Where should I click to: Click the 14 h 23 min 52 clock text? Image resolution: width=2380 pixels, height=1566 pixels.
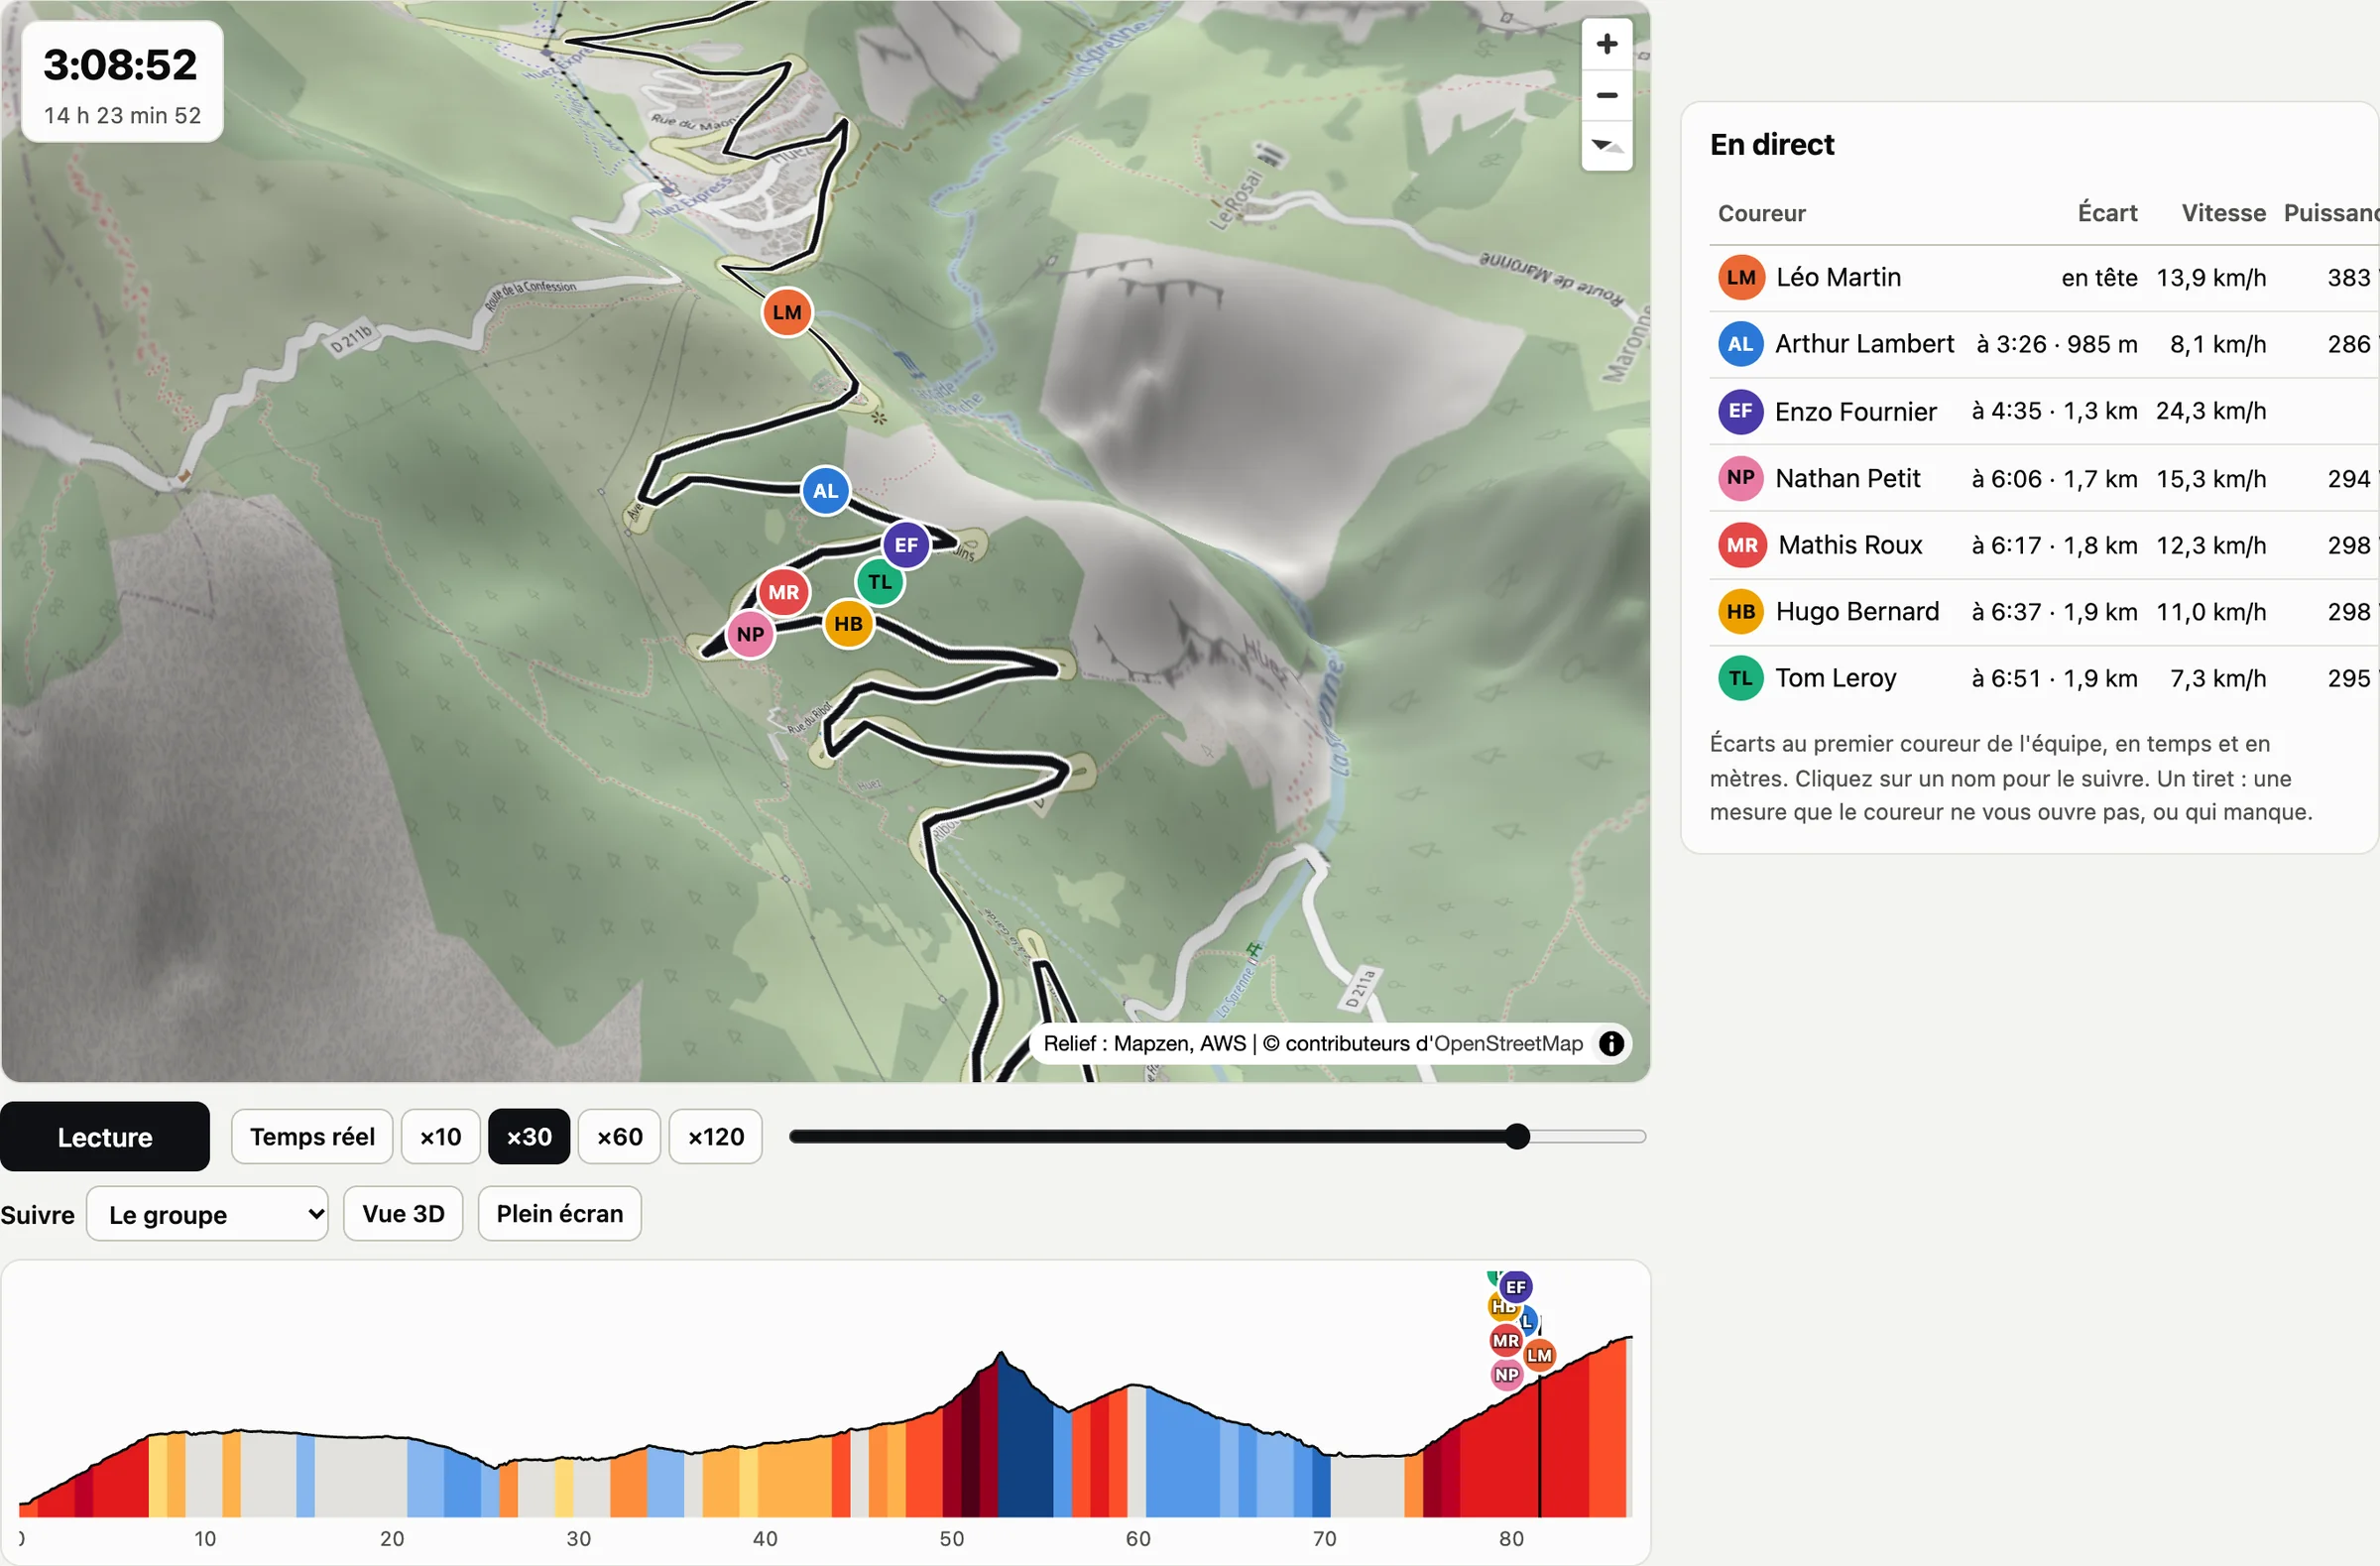pyautogui.click(x=122, y=116)
